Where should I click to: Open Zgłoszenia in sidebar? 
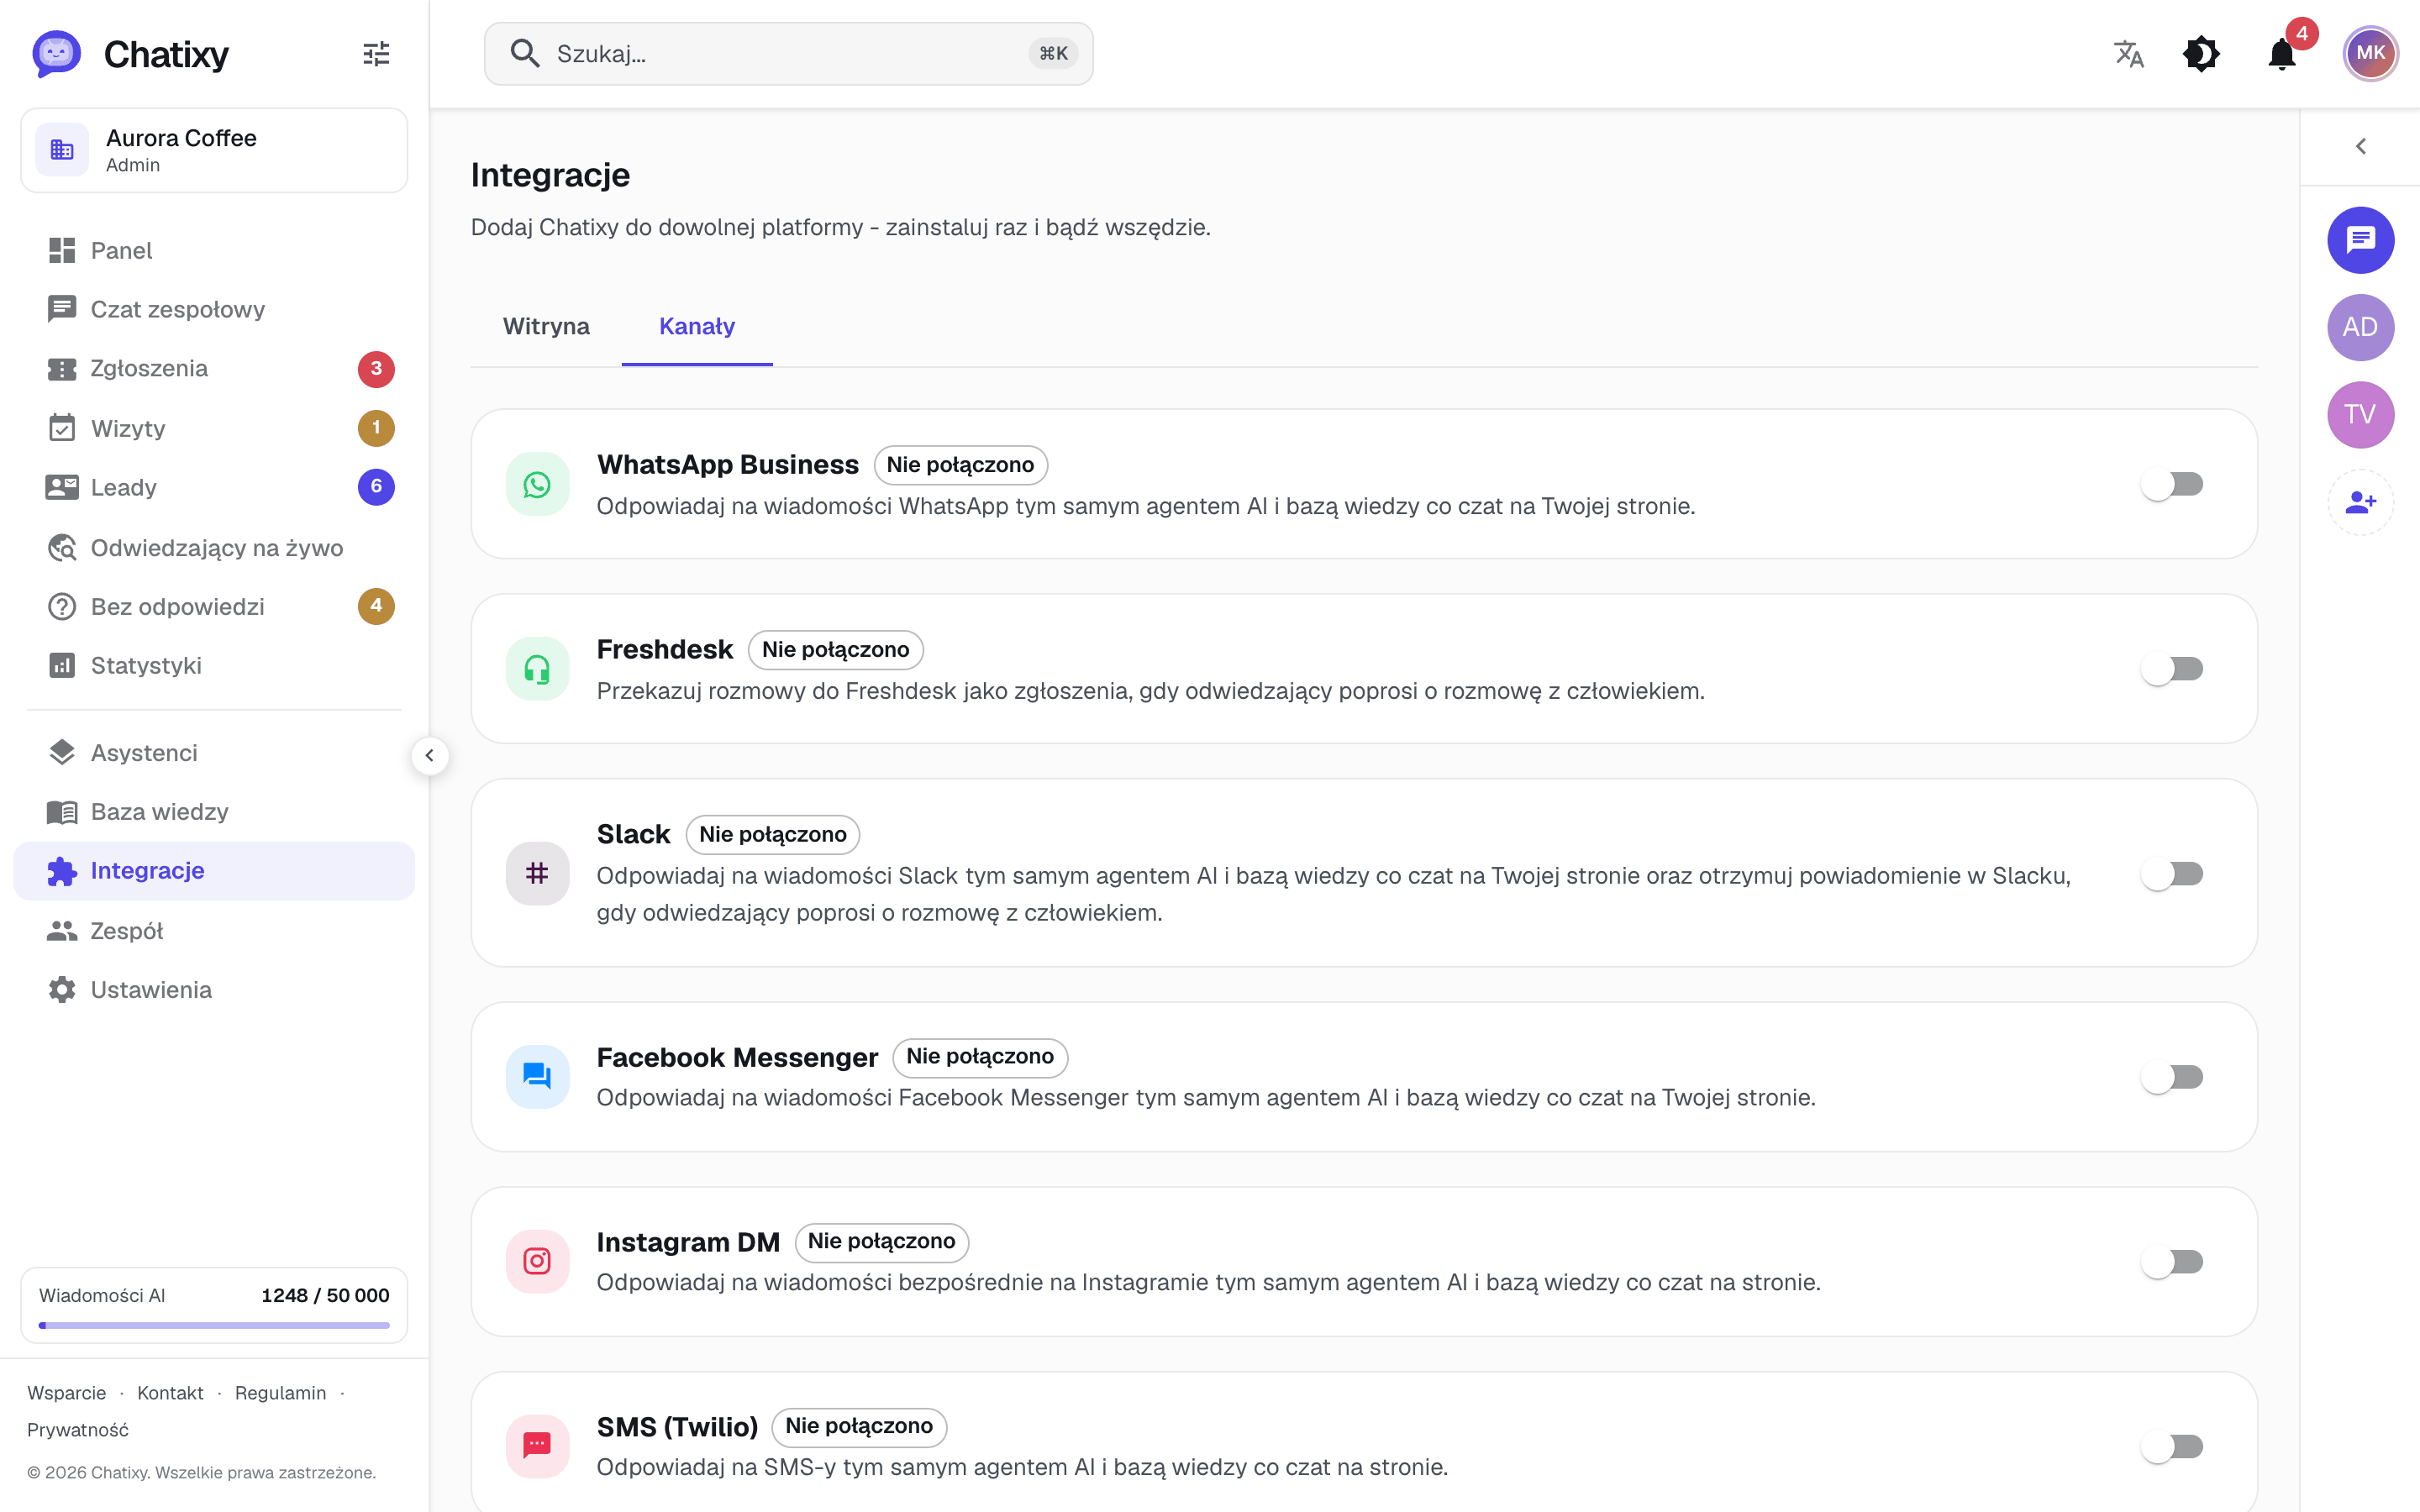tap(214, 369)
